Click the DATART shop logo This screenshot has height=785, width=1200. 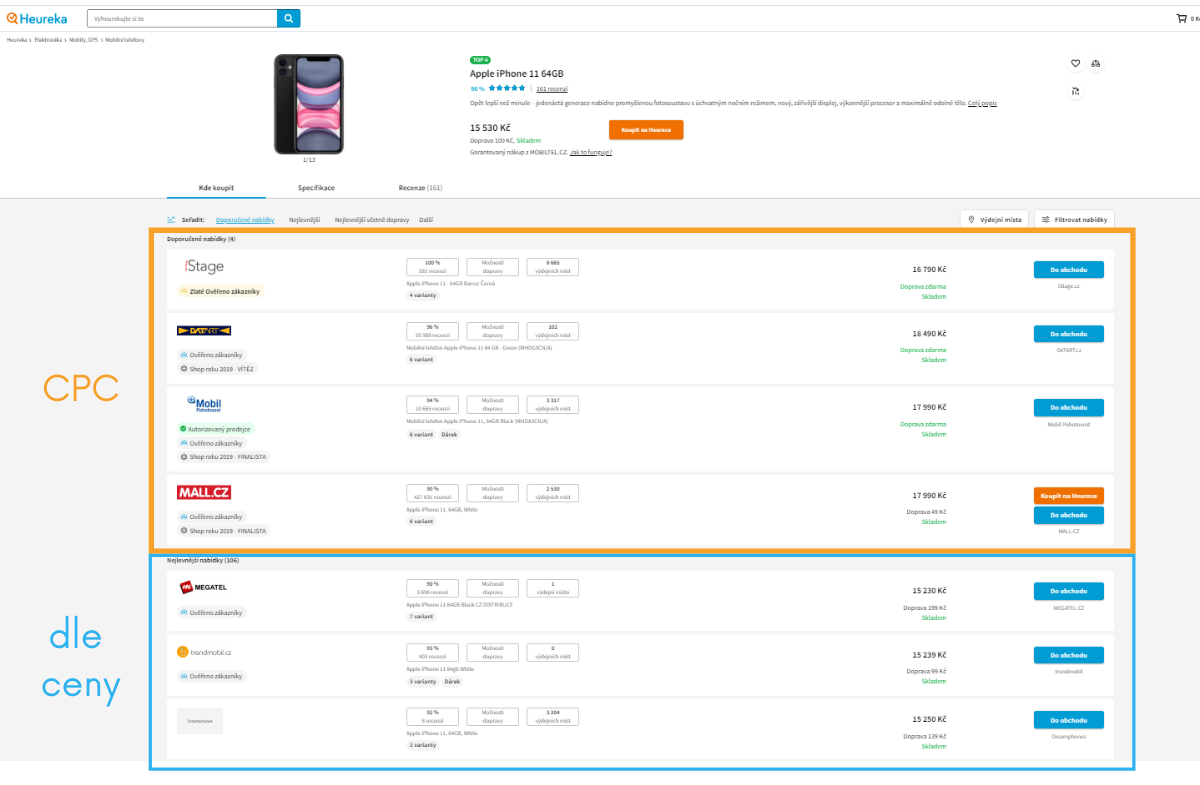204,330
